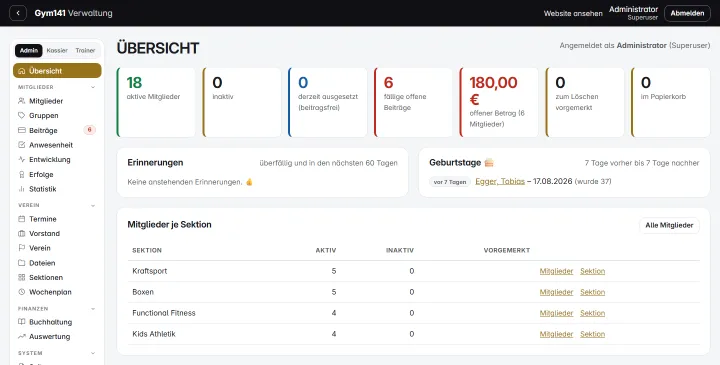
Task: Click the Administrator Superuser profile name
Action: [x=633, y=13]
